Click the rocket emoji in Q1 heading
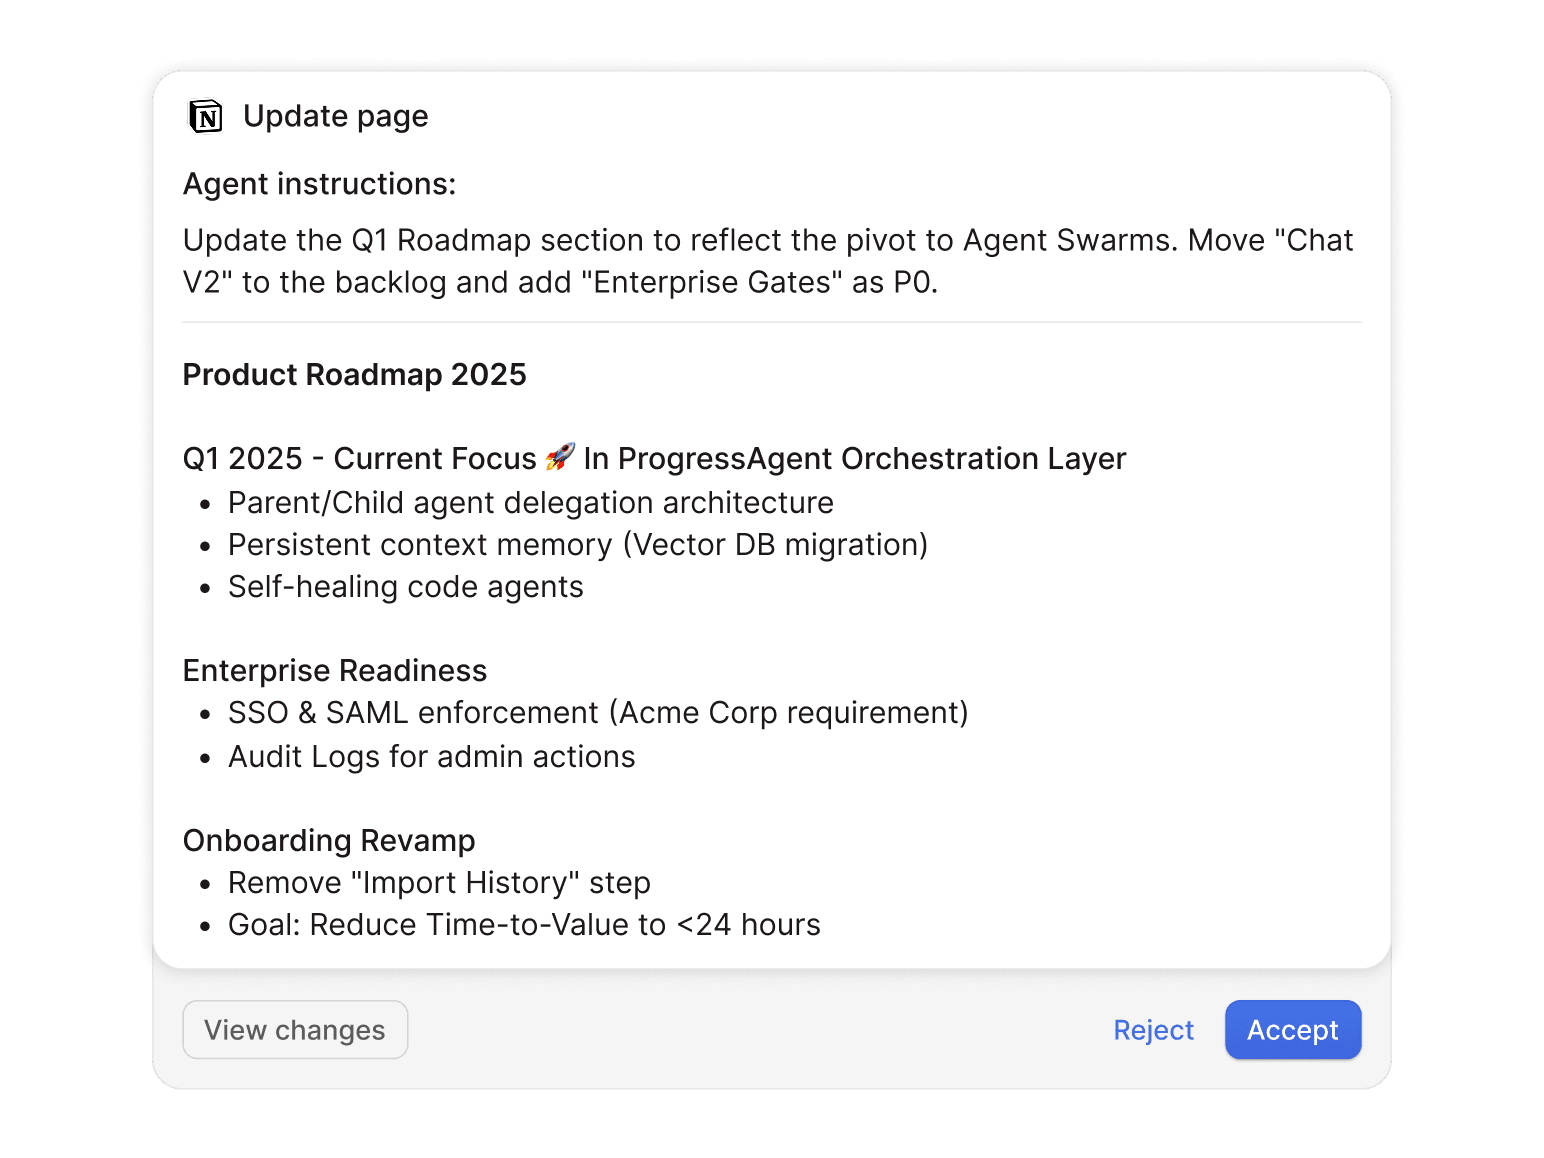 [x=560, y=457]
